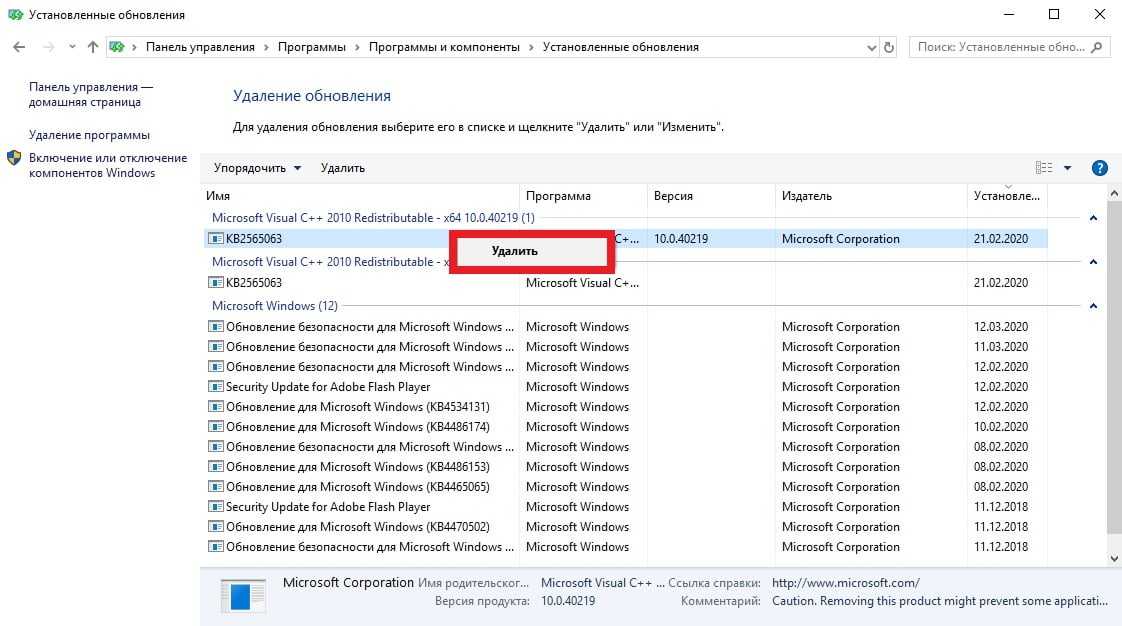Click the search magnifier icon
1122x626 pixels.
point(1097,47)
